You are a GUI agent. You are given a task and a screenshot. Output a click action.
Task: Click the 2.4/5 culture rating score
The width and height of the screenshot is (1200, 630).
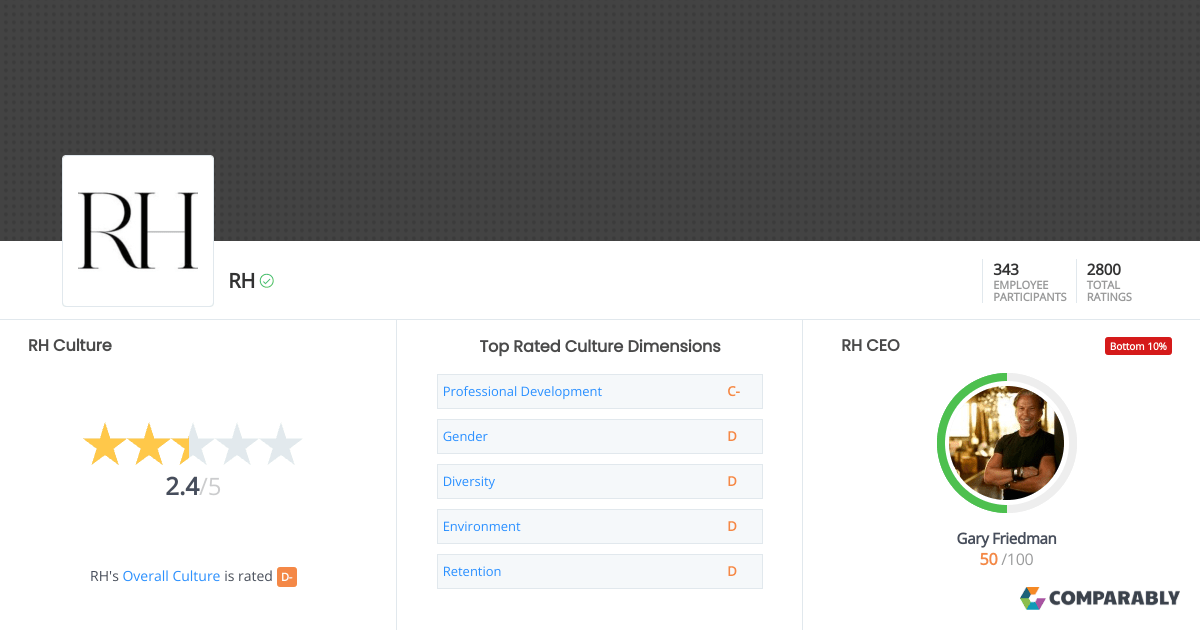[193, 487]
